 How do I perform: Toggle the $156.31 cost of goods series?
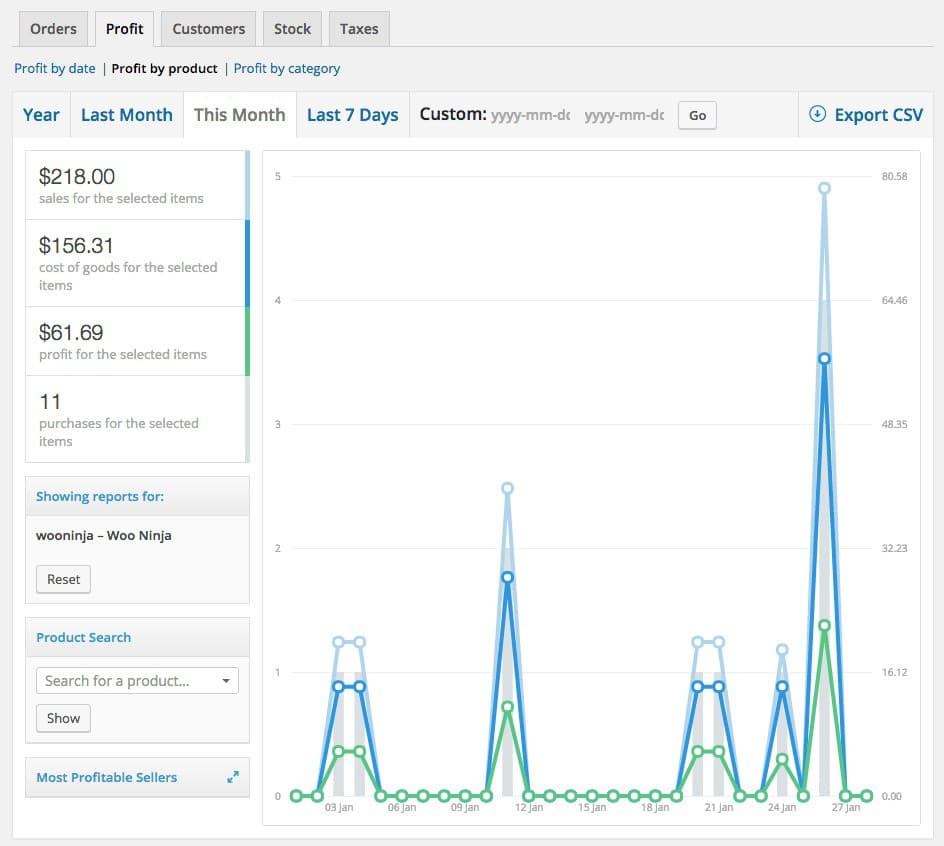point(137,264)
